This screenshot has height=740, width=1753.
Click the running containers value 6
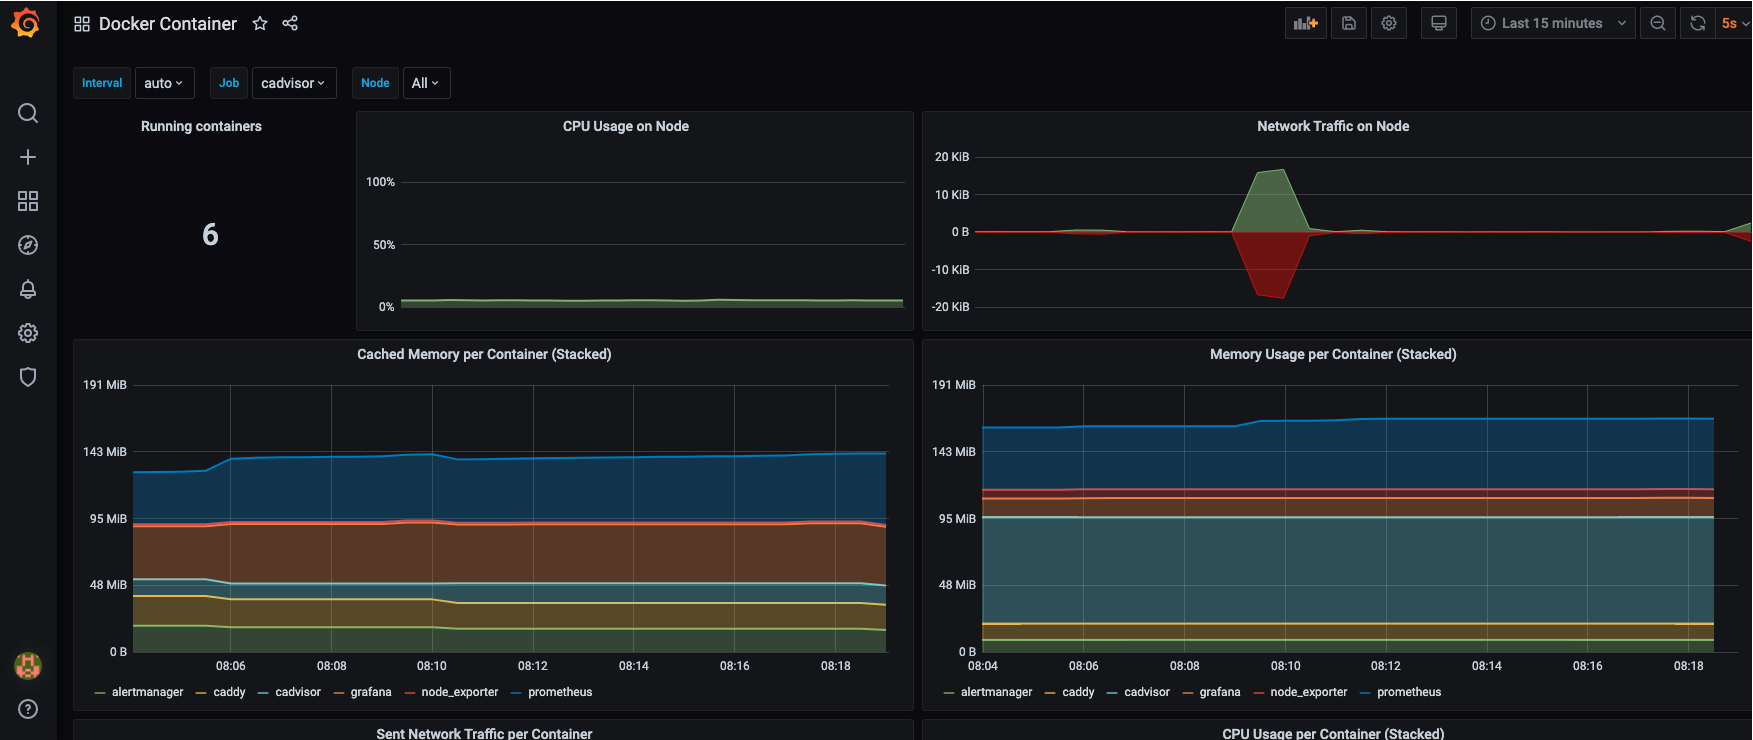pyautogui.click(x=210, y=234)
